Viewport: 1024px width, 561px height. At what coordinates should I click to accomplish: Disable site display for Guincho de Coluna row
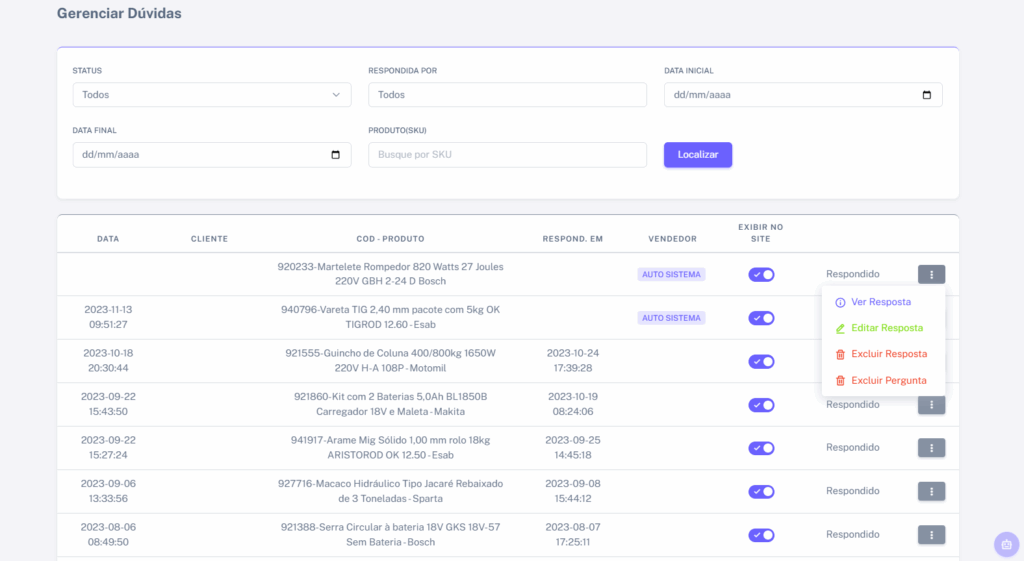[x=761, y=361]
